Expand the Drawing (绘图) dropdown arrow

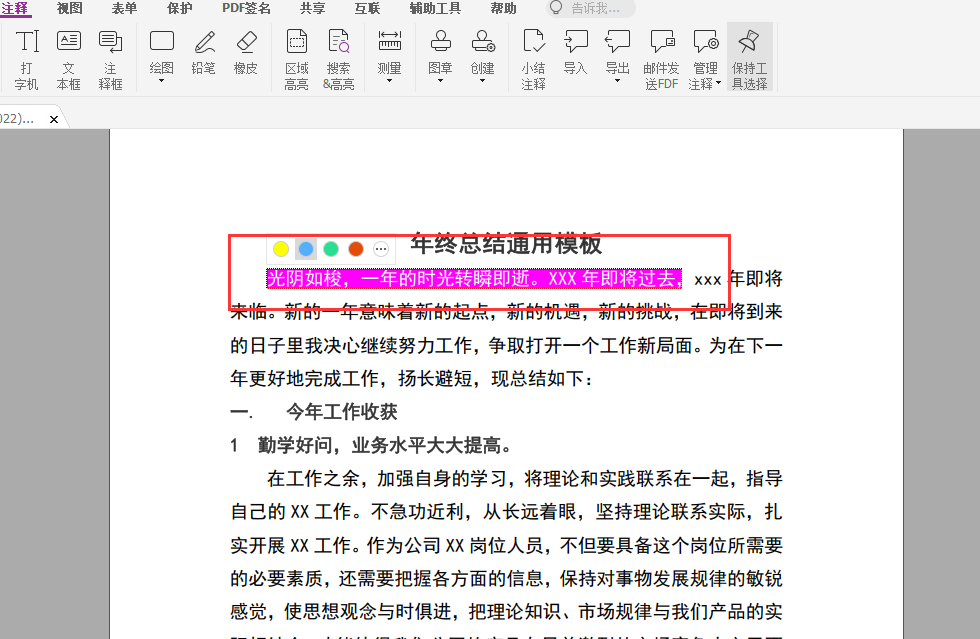(x=161, y=81)
